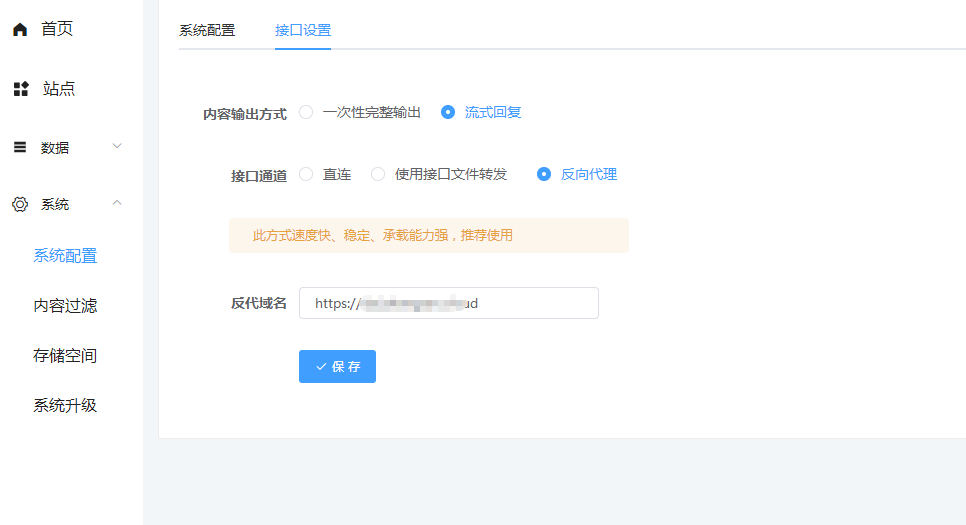Choose the 使用接口文件转发 radio option
This screenshot has height=525, width=966.
[378, 174]
